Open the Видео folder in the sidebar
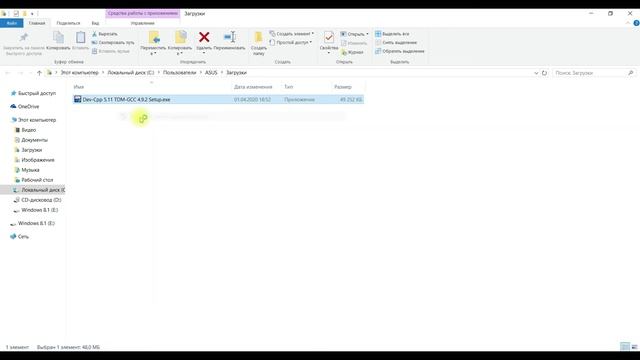Viewport: 640px width, 360px height. 25,130
